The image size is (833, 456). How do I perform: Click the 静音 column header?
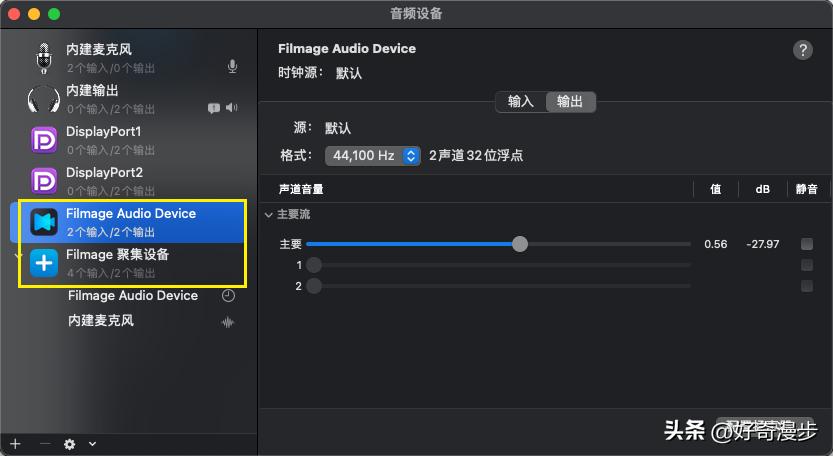point(806,189)
